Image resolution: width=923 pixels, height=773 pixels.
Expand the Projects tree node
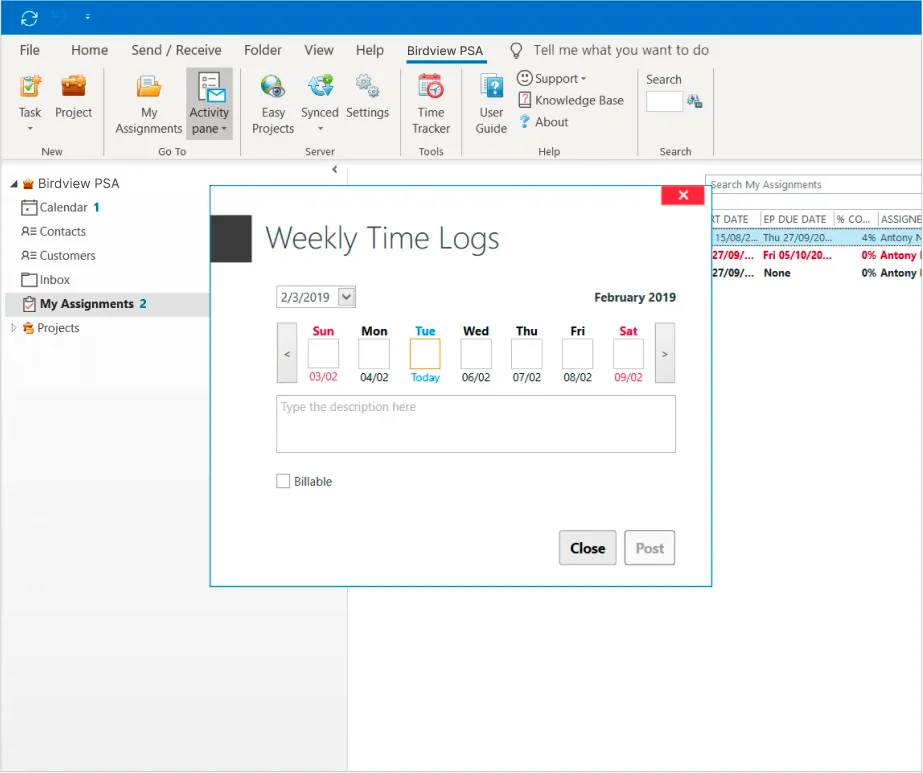[x=14, y=328]
